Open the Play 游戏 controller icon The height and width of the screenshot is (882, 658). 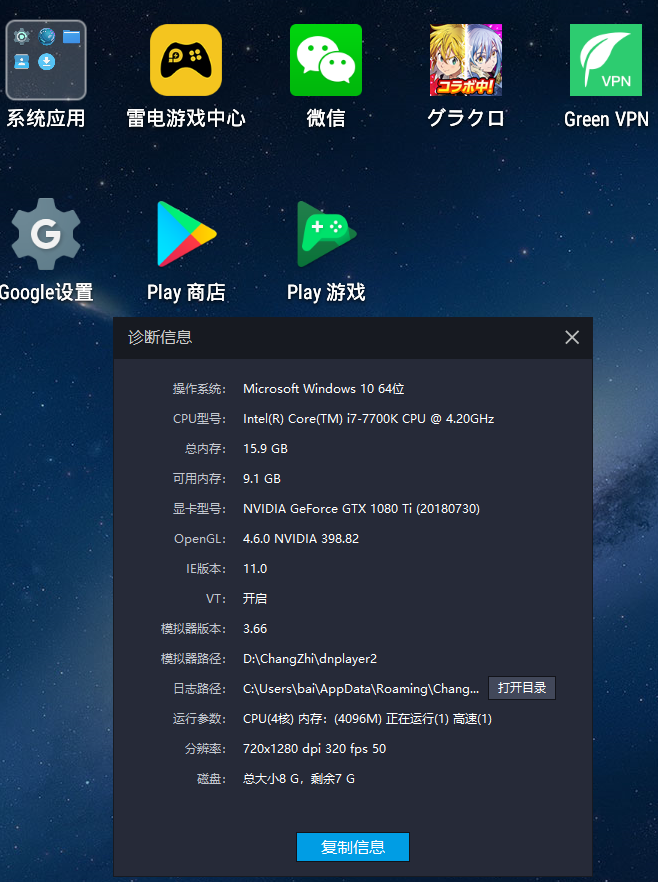[326, 234]
